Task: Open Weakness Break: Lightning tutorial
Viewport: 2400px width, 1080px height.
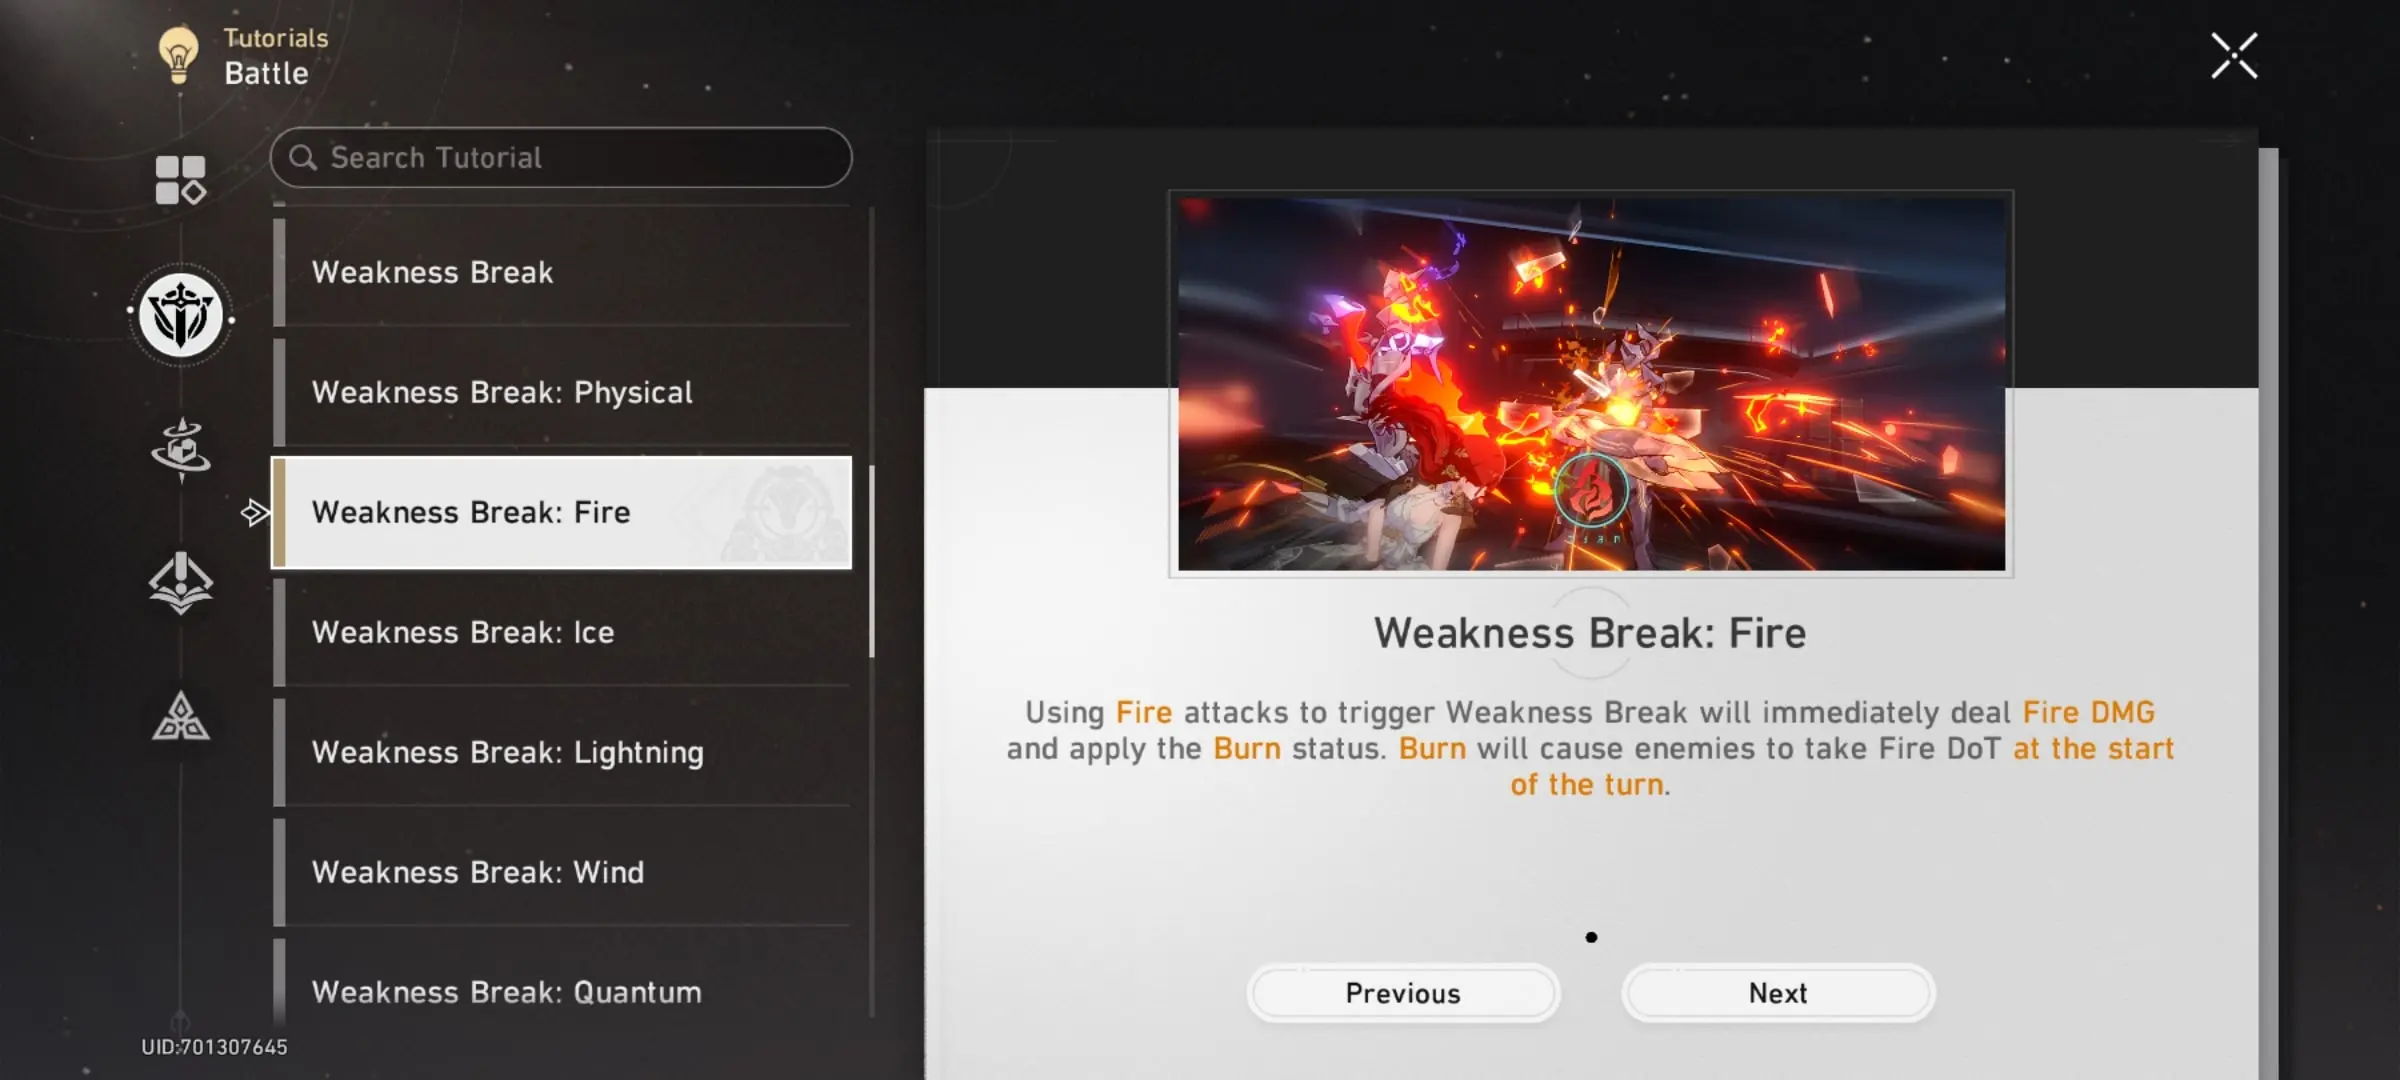Action: 562,752
